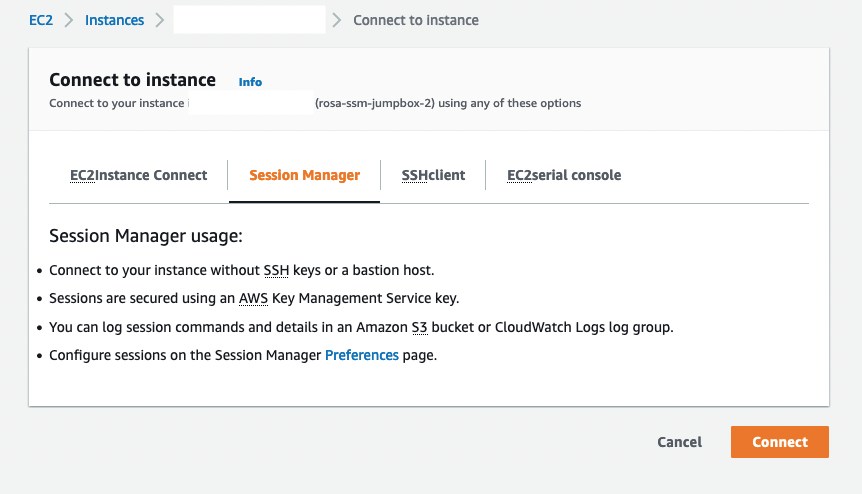Select the Session Manager tab
The width and height of the screenshot is (862, 494).
305,175
